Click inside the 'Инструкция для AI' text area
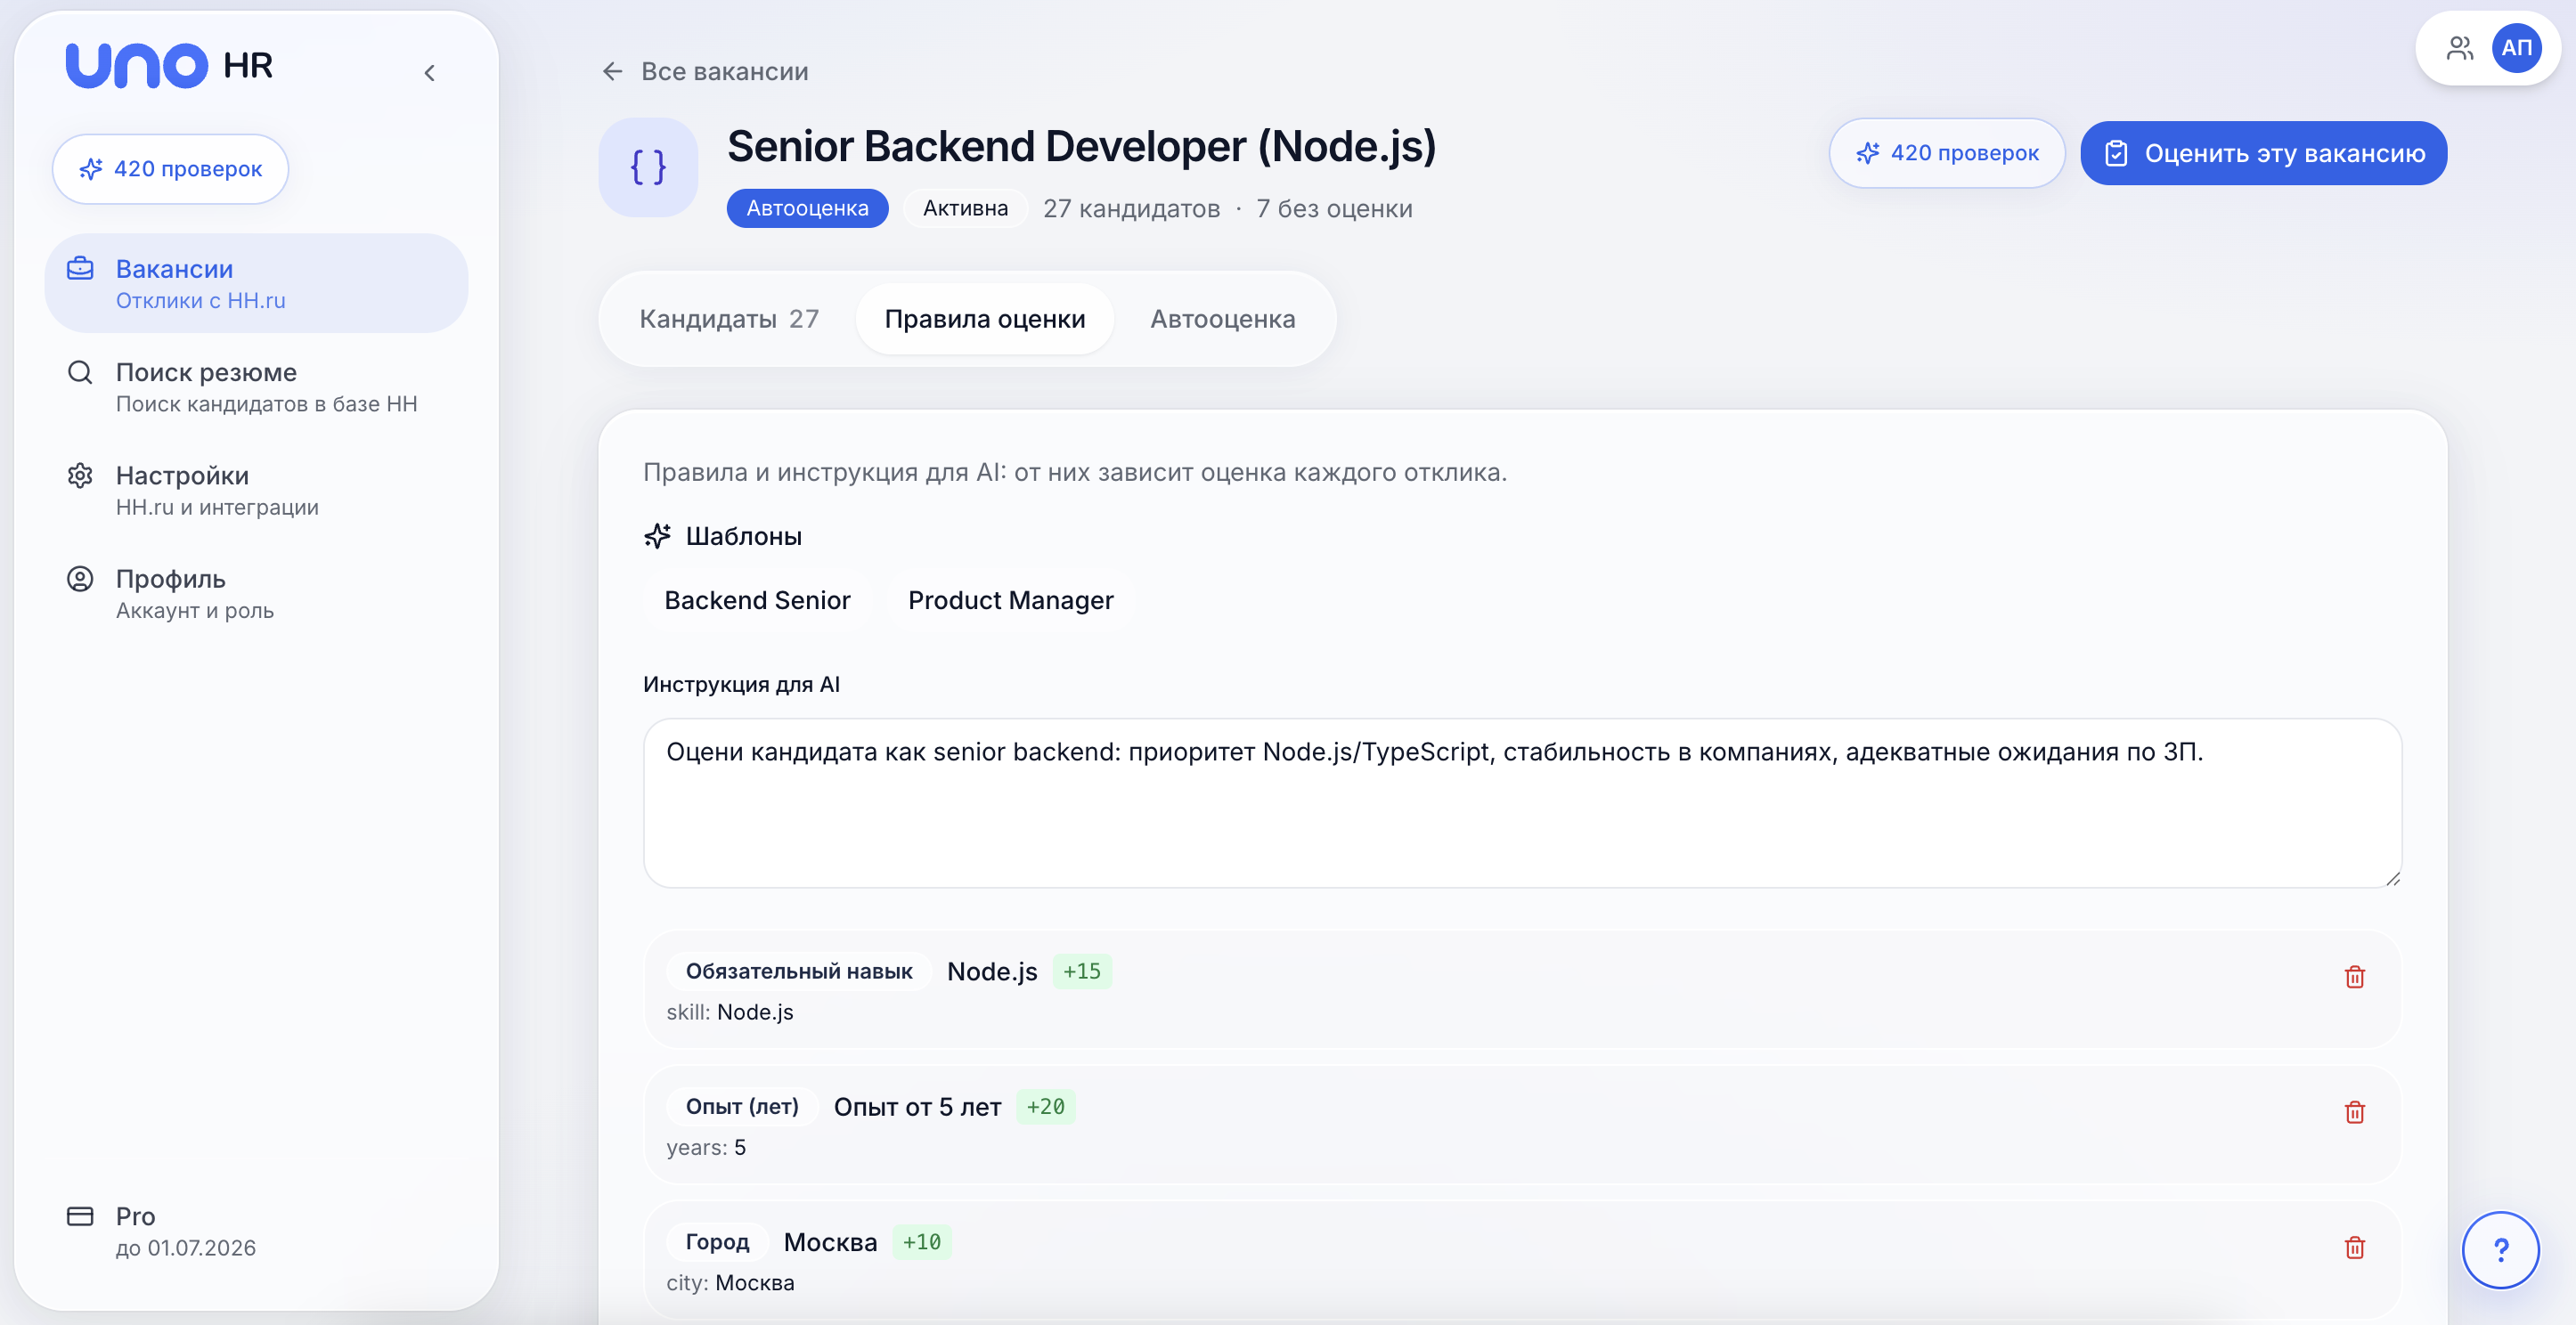This screenshot has height=1325, width=2576. pyautogui.click(x=1522, y=803)
